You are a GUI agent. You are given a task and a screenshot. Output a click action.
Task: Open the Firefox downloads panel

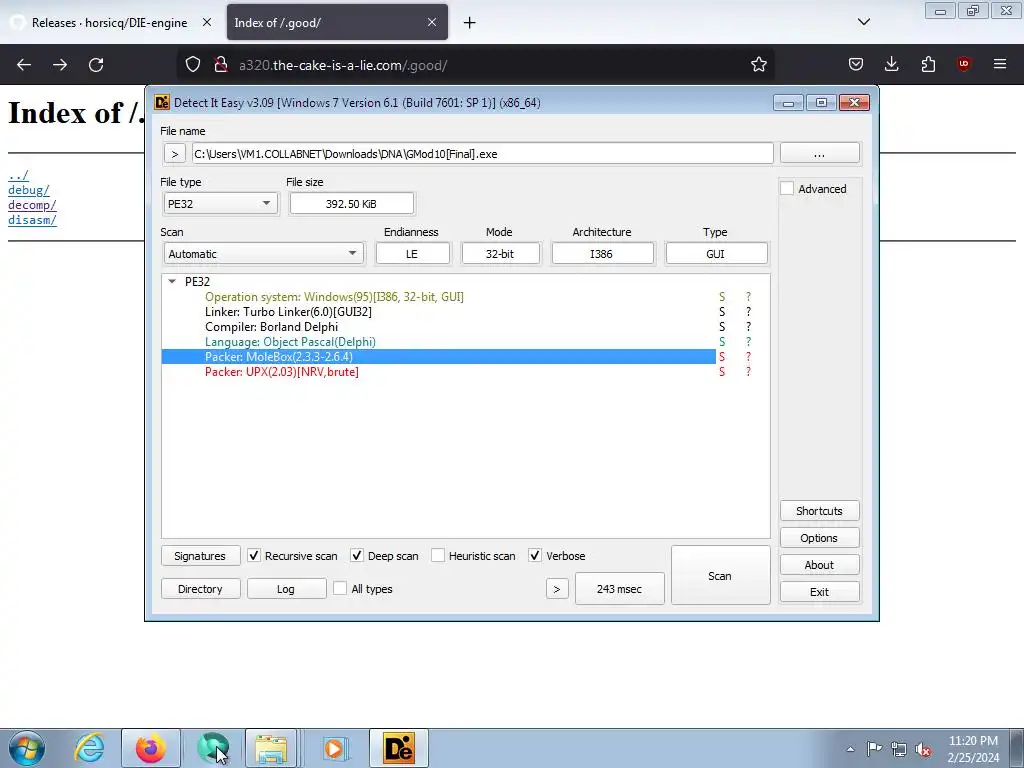tap(891, 65)
